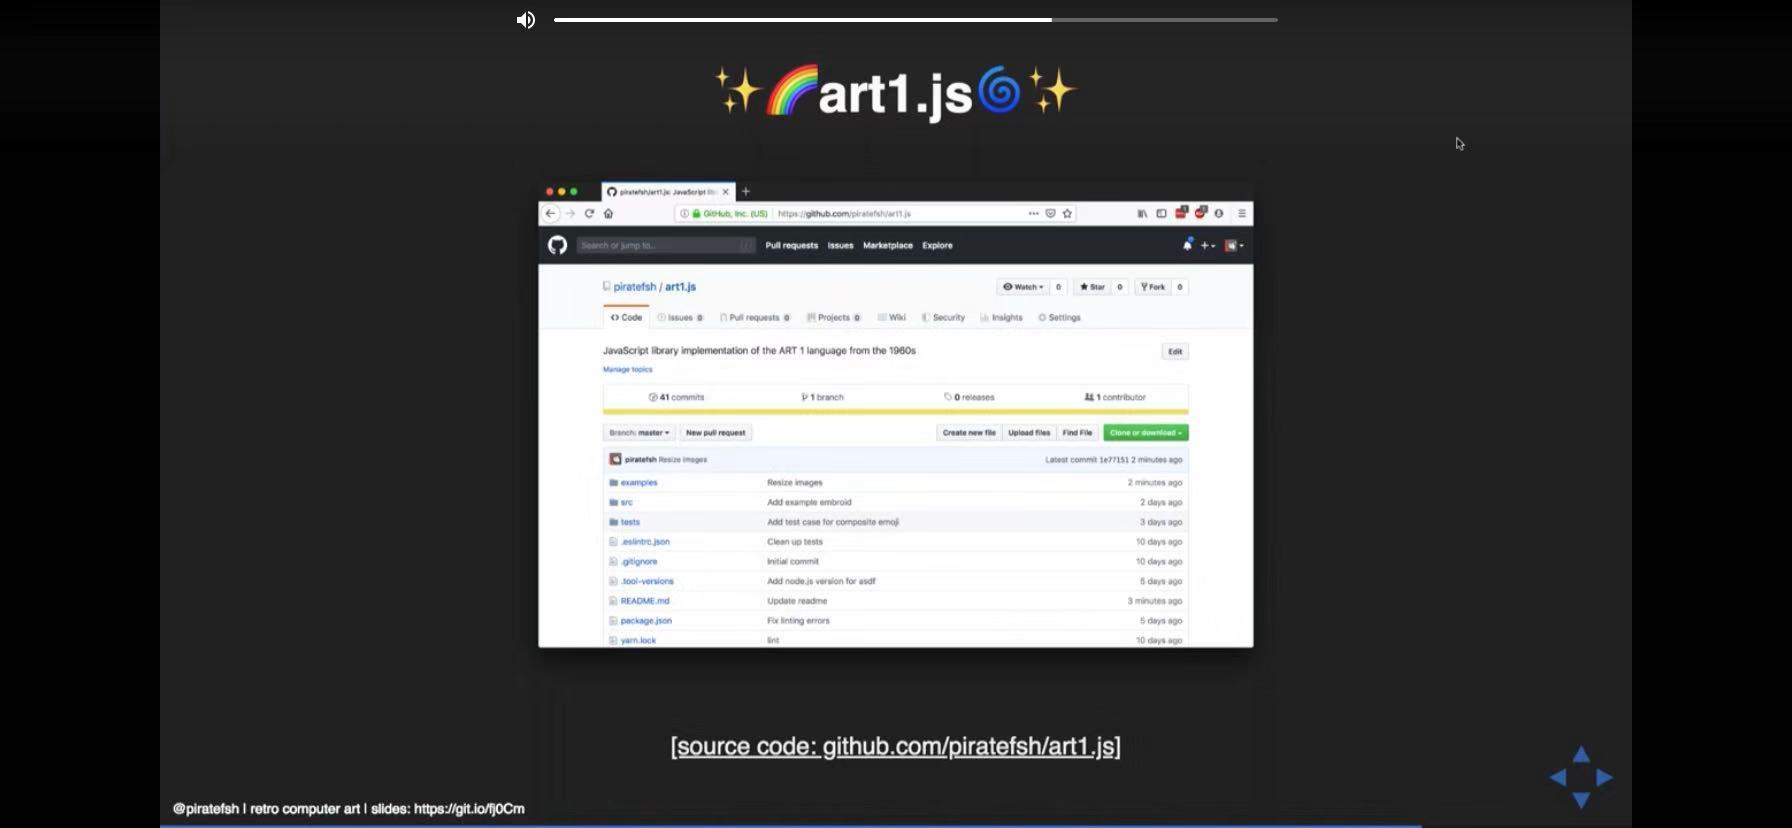Reload the page with the refresh icon

[589, 213]
